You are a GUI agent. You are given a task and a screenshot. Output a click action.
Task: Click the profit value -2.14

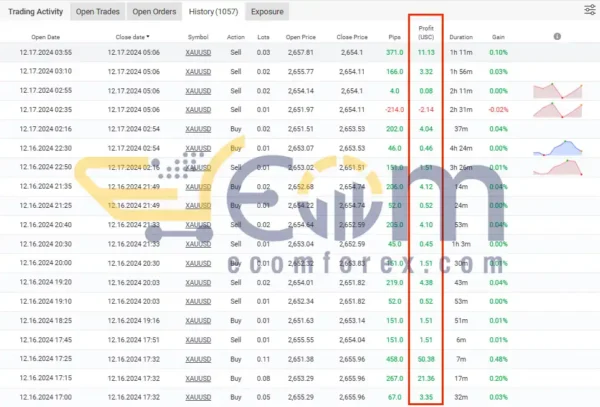pos(426,110)
